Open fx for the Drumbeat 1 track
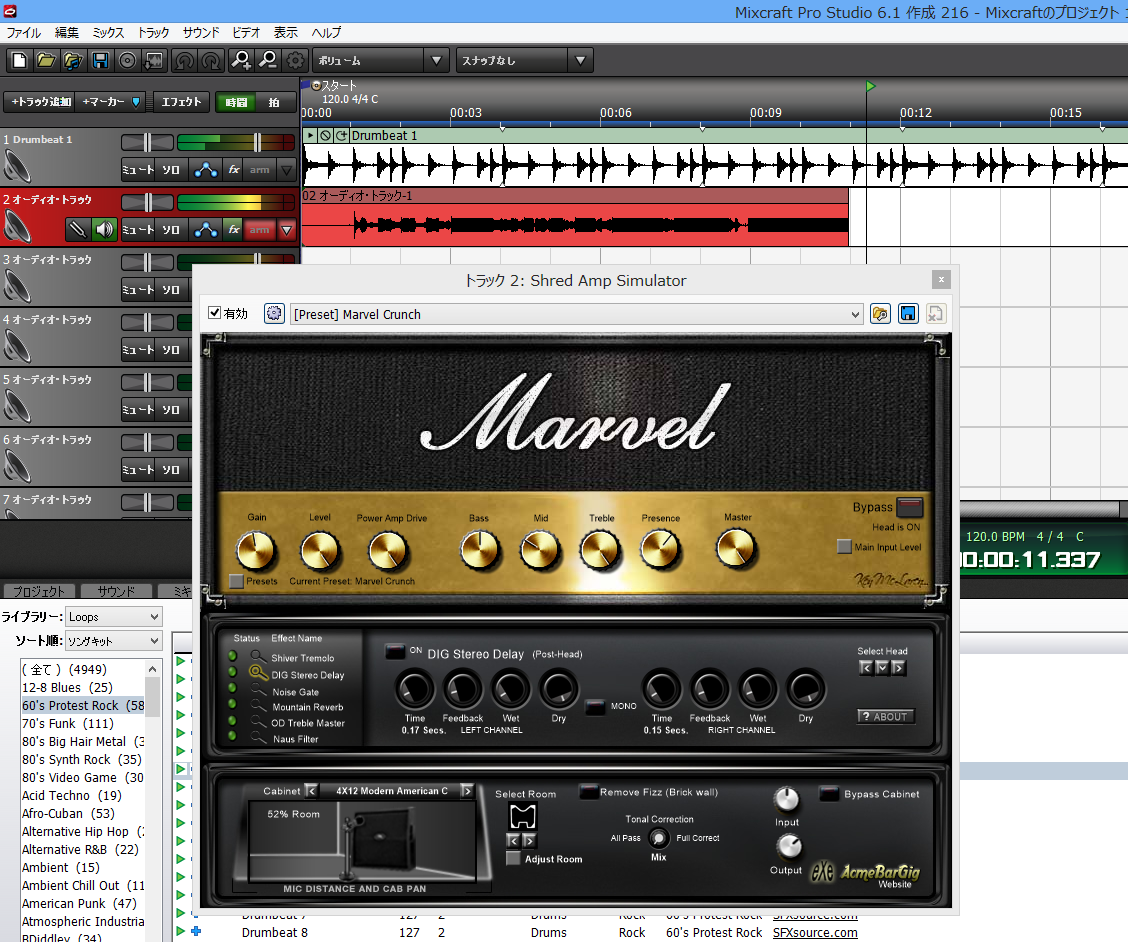1128x942 pixels. tap(234, 170)
